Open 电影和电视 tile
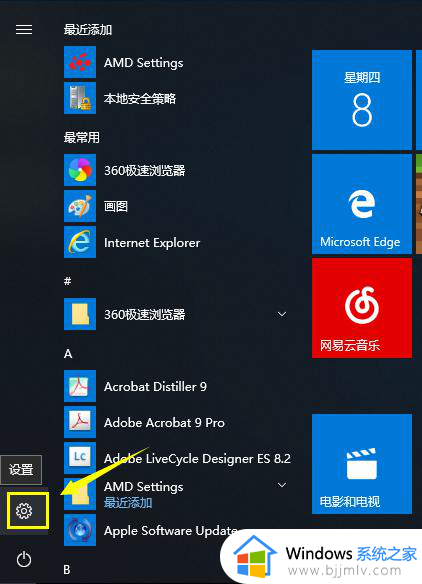Screen dimensions: 422x584 362,464
